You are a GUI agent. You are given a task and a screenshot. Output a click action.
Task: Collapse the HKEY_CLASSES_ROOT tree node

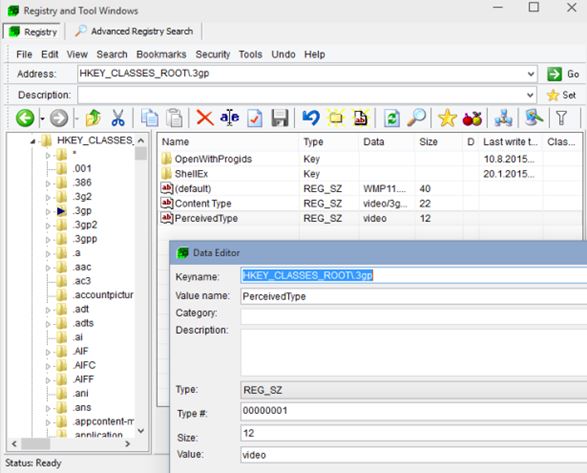tap(33, 142)
